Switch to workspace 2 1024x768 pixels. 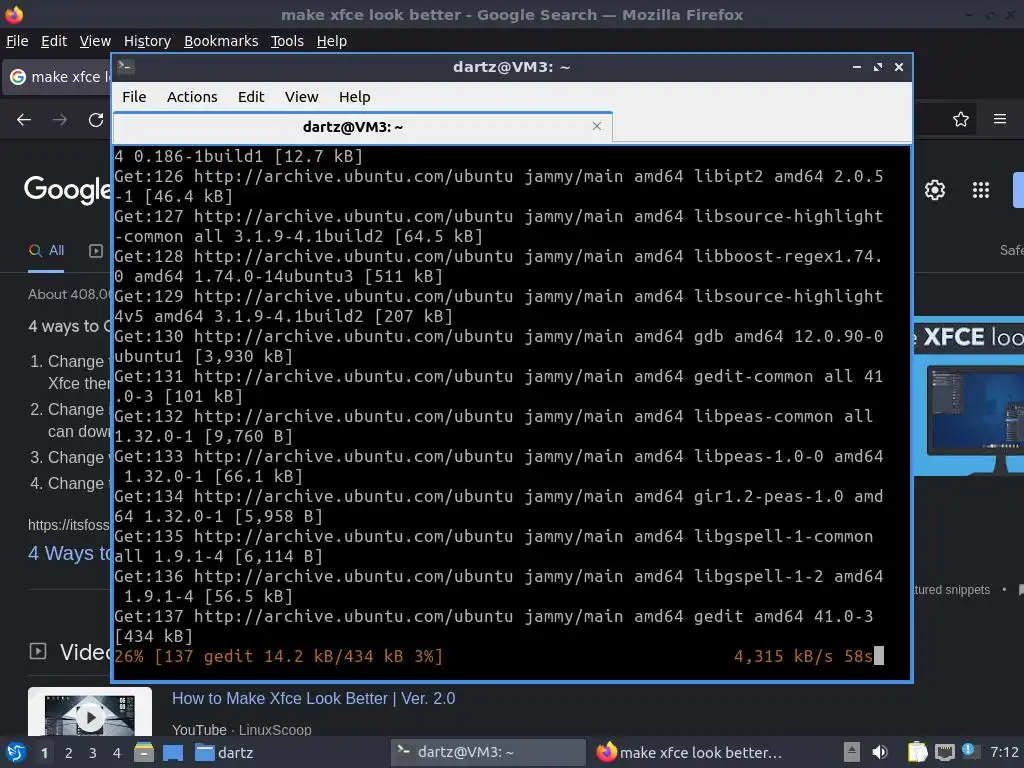69,753
